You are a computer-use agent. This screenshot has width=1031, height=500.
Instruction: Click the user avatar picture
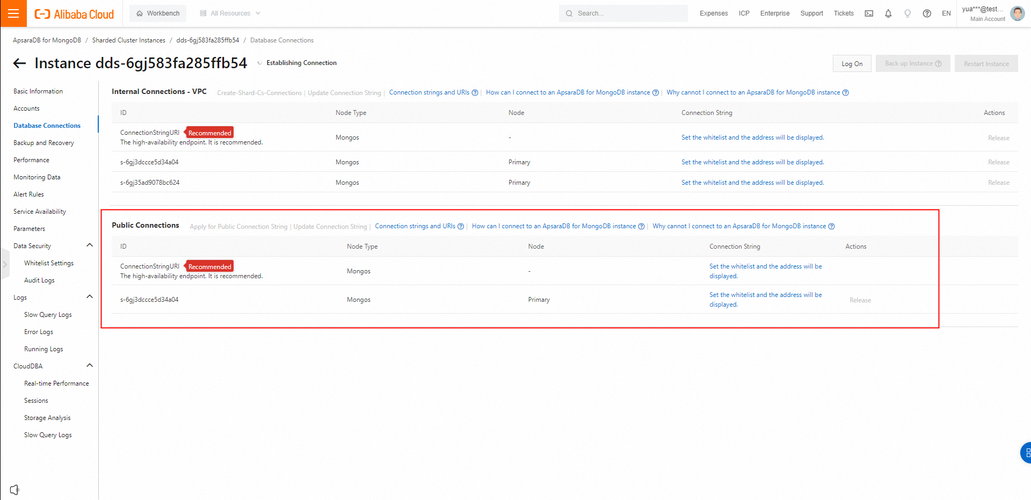[1017, 13]
